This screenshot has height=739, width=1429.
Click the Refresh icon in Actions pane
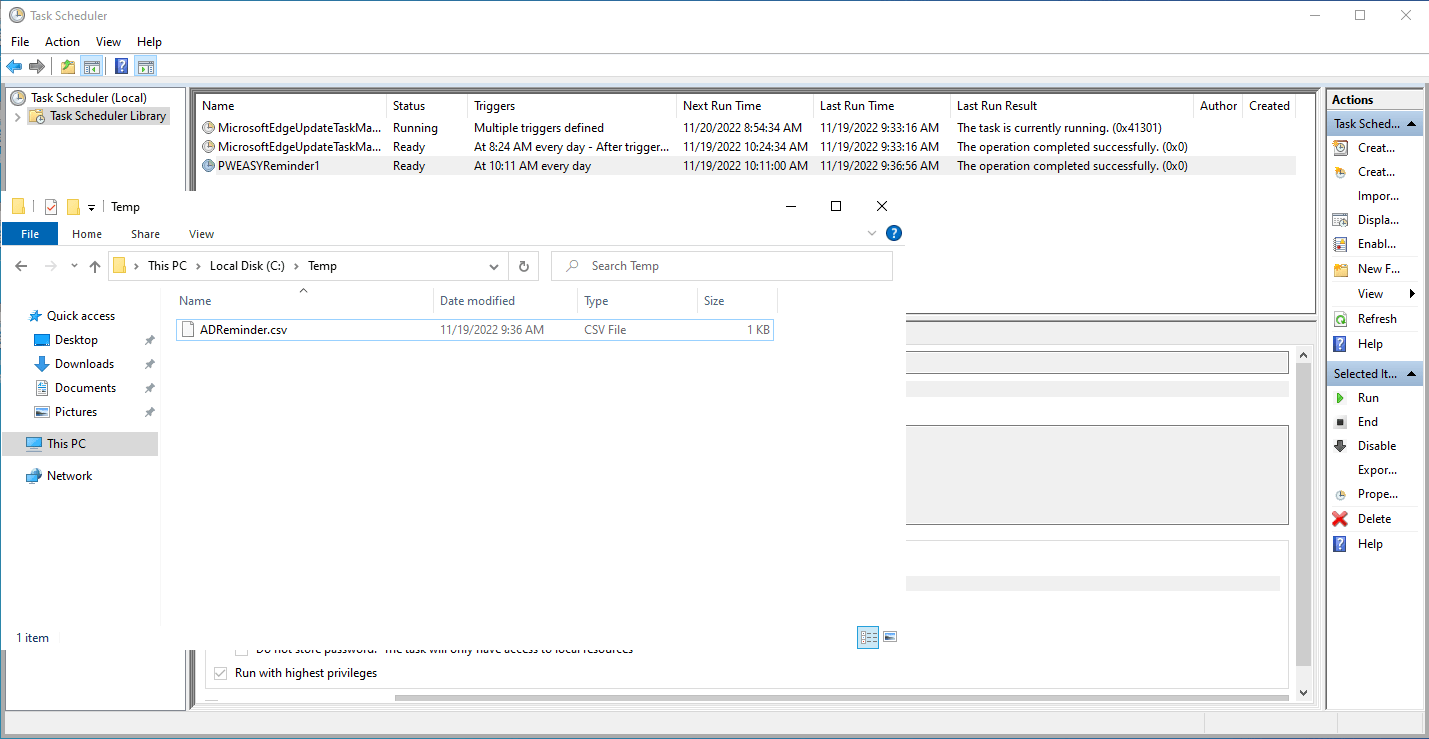pyautogui.click(x=1340, y=319)
